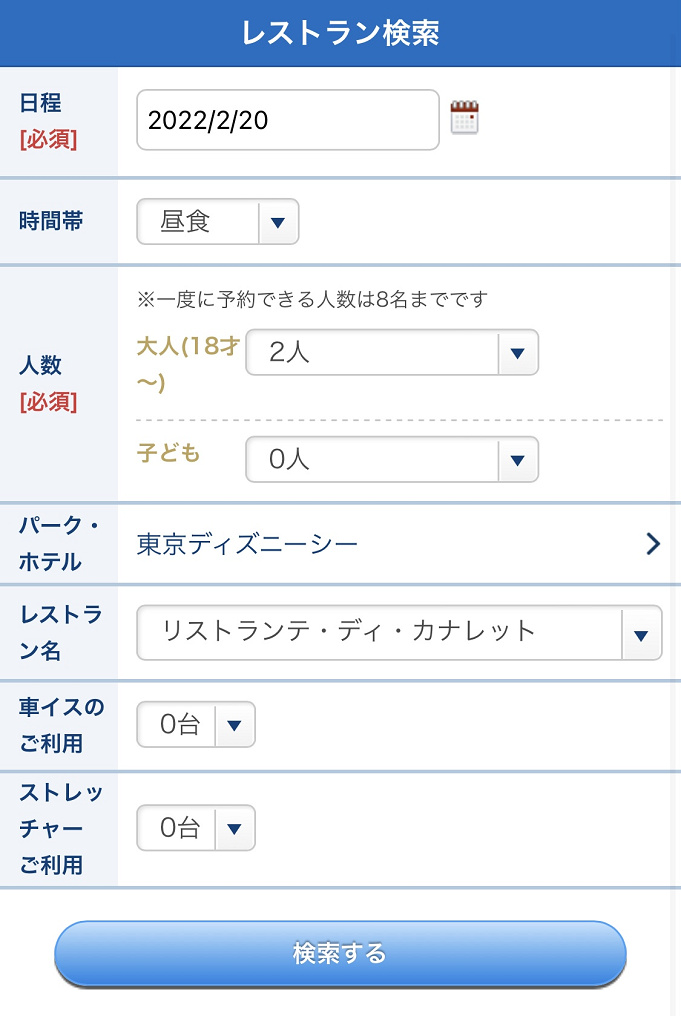Click the arrow of the wheelchair count selector

point(234,725)
